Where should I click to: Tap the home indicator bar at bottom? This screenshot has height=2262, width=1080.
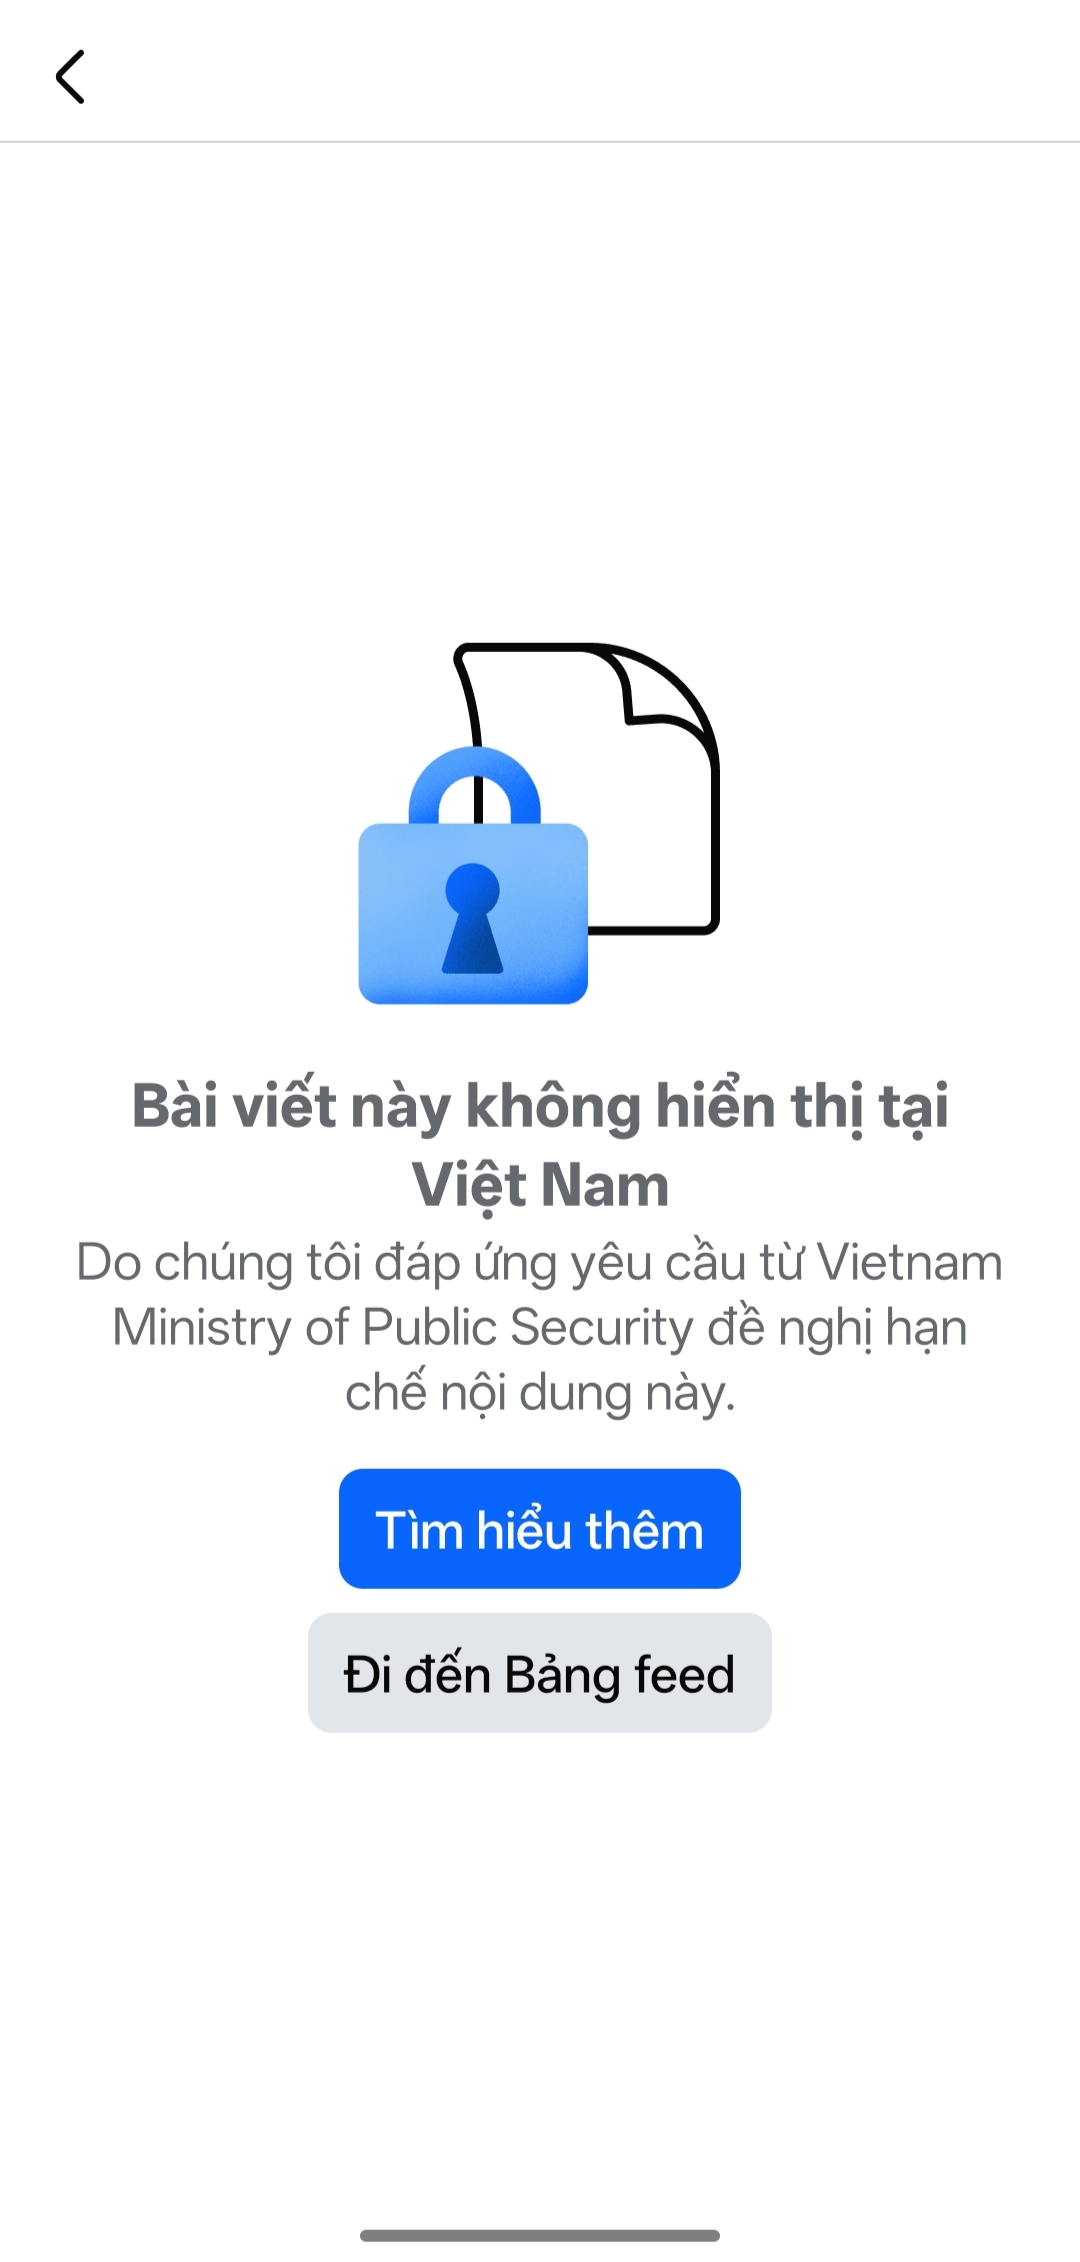(x=540, y=2235)
